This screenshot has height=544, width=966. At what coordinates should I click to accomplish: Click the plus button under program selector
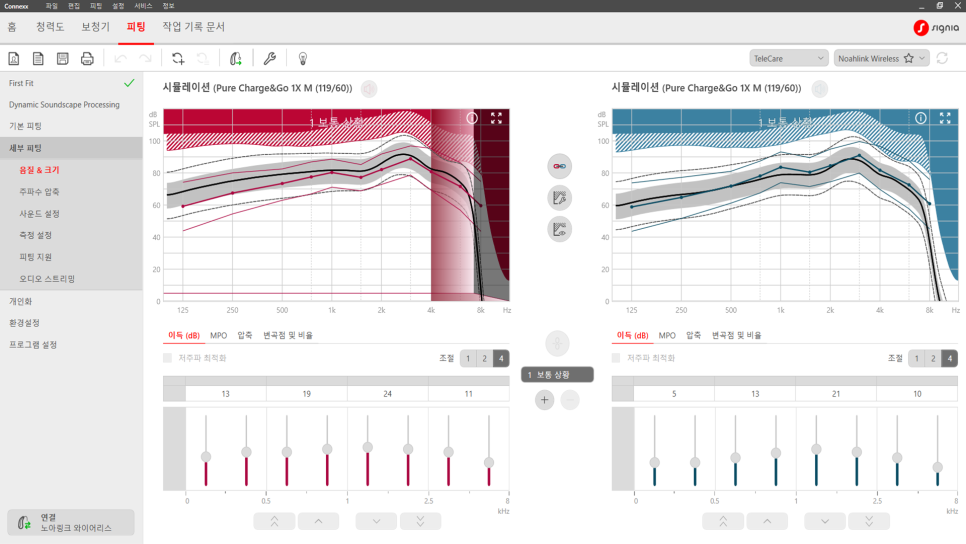[544, 400]
